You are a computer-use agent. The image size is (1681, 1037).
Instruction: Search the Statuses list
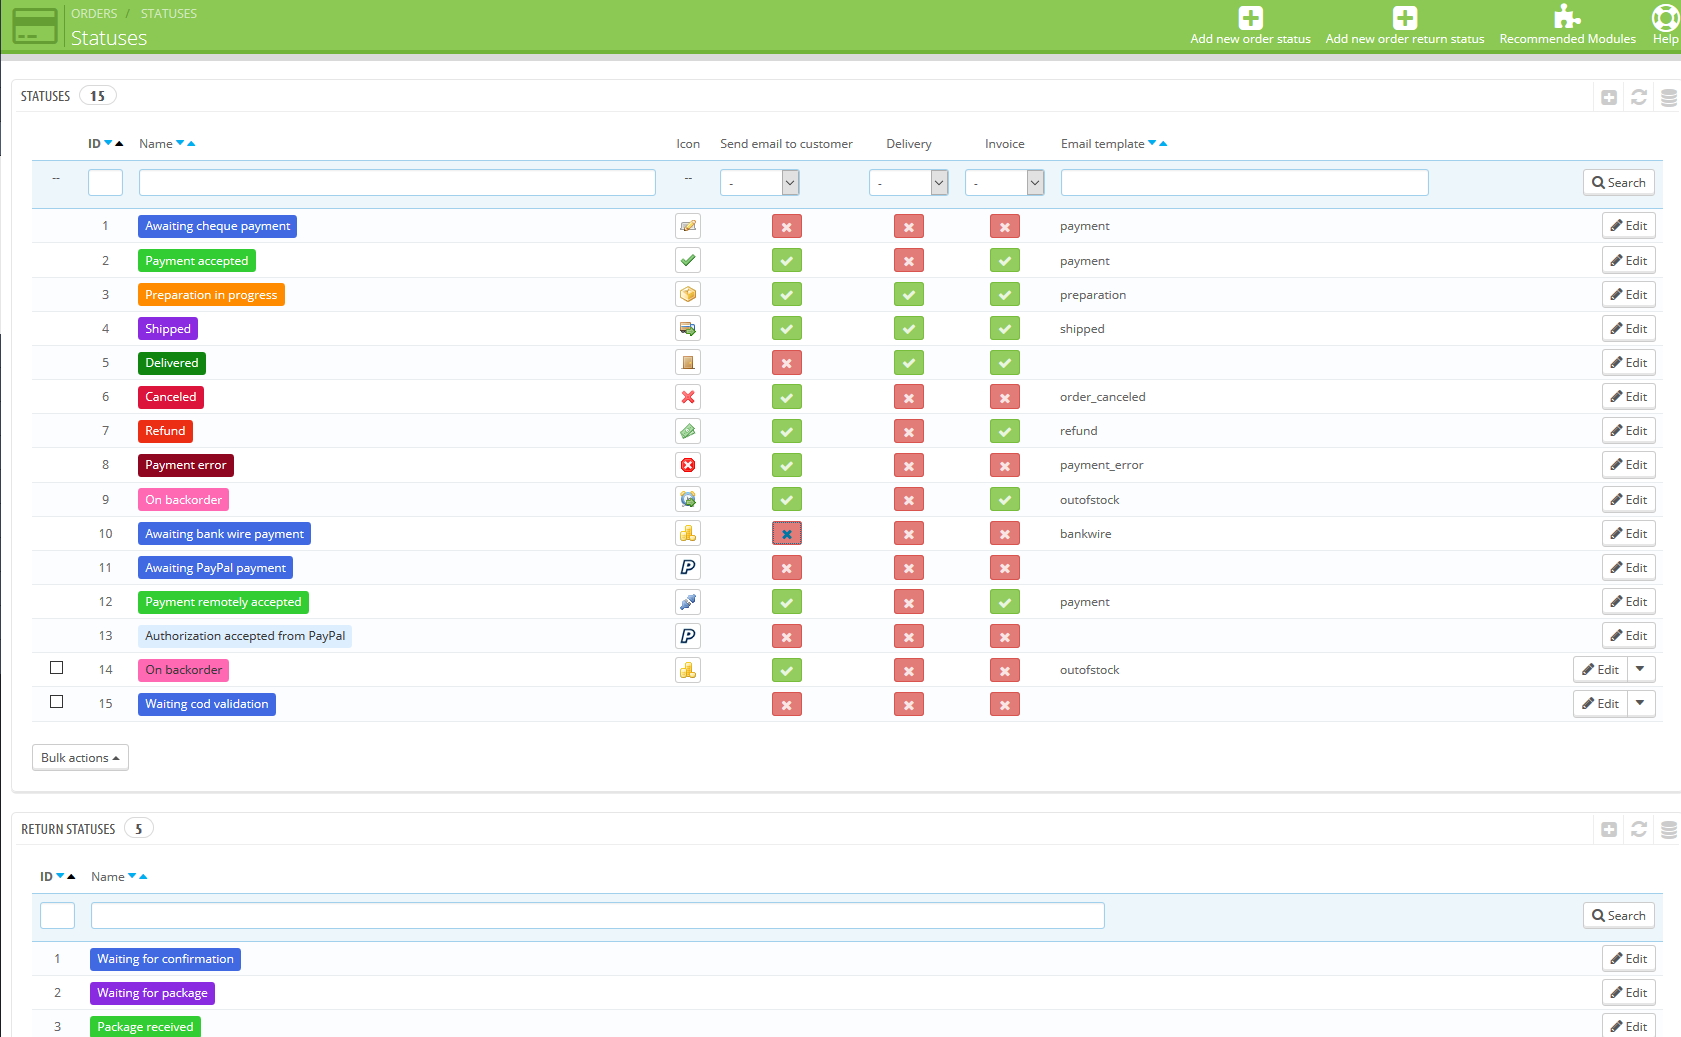(1619, 182)
